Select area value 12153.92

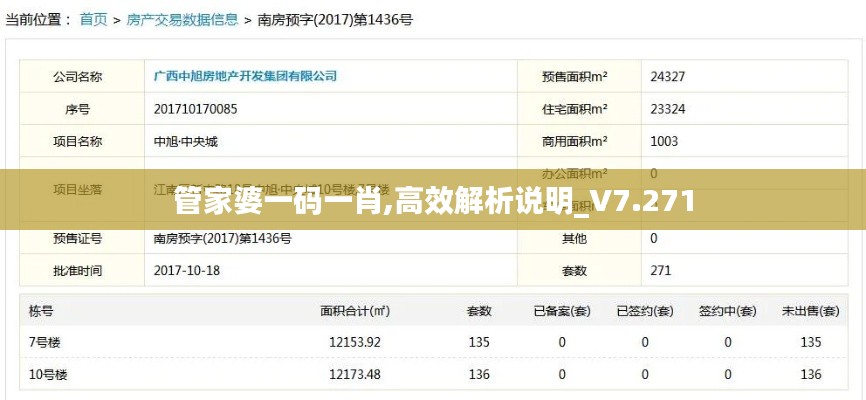pos(355,342)
